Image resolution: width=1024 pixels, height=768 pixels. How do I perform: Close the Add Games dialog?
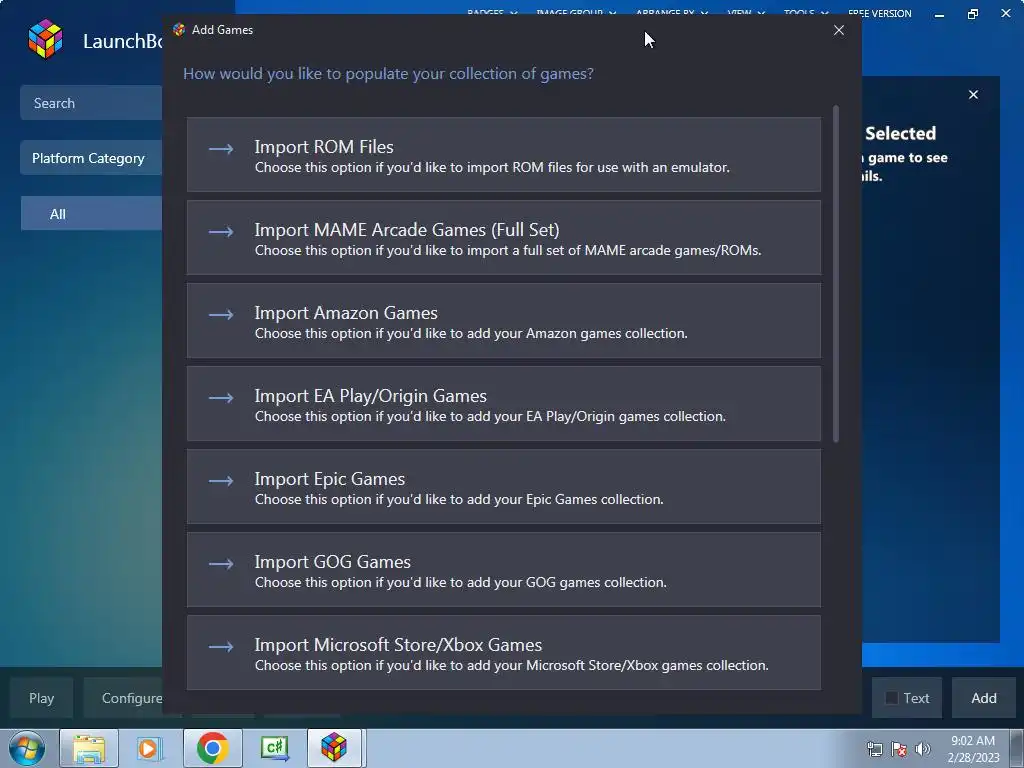click(x=839, y=30)
